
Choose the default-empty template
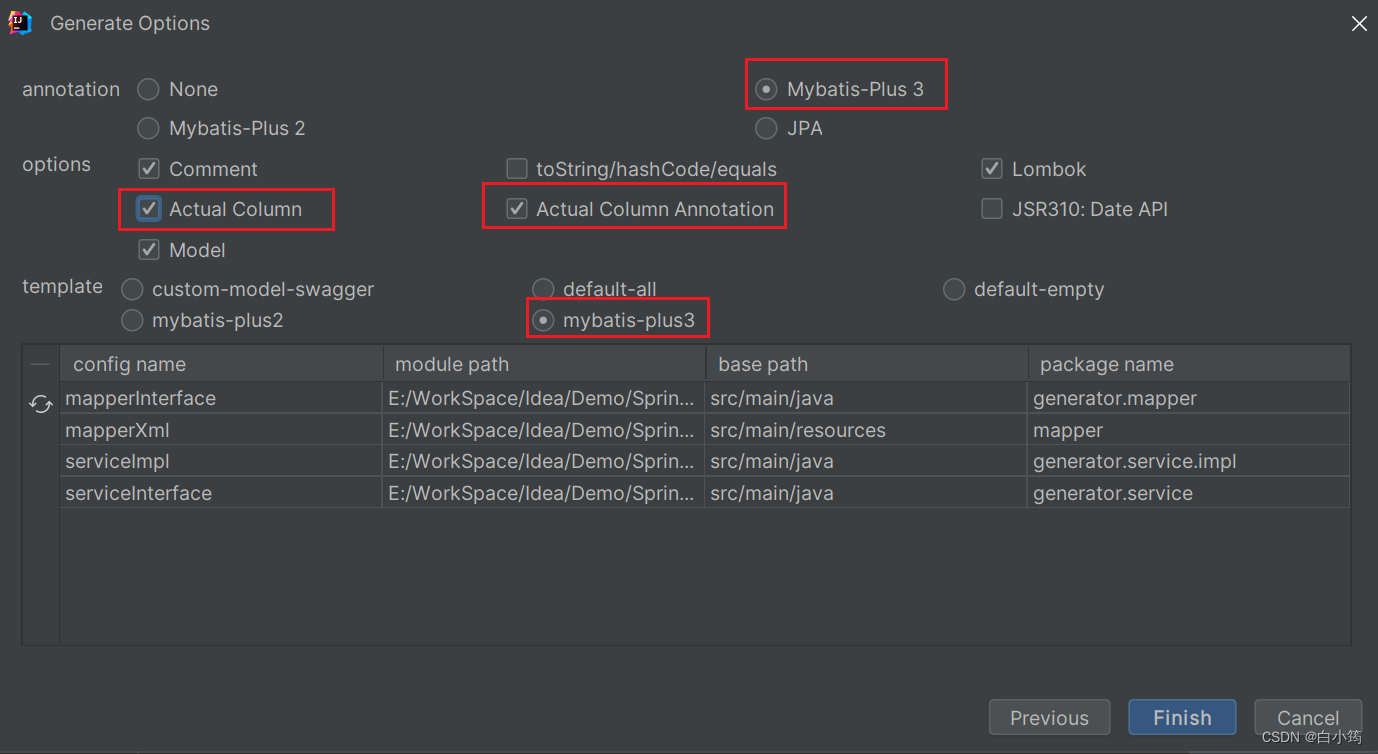pyautogui.click(x=954, y=290)
